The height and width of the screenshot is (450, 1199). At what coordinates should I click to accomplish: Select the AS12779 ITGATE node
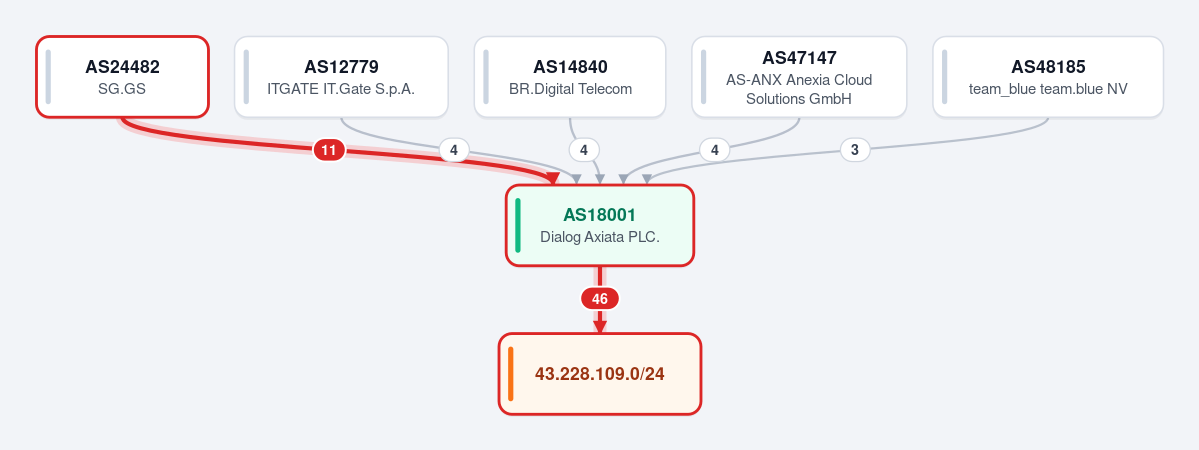click(341, 77)
